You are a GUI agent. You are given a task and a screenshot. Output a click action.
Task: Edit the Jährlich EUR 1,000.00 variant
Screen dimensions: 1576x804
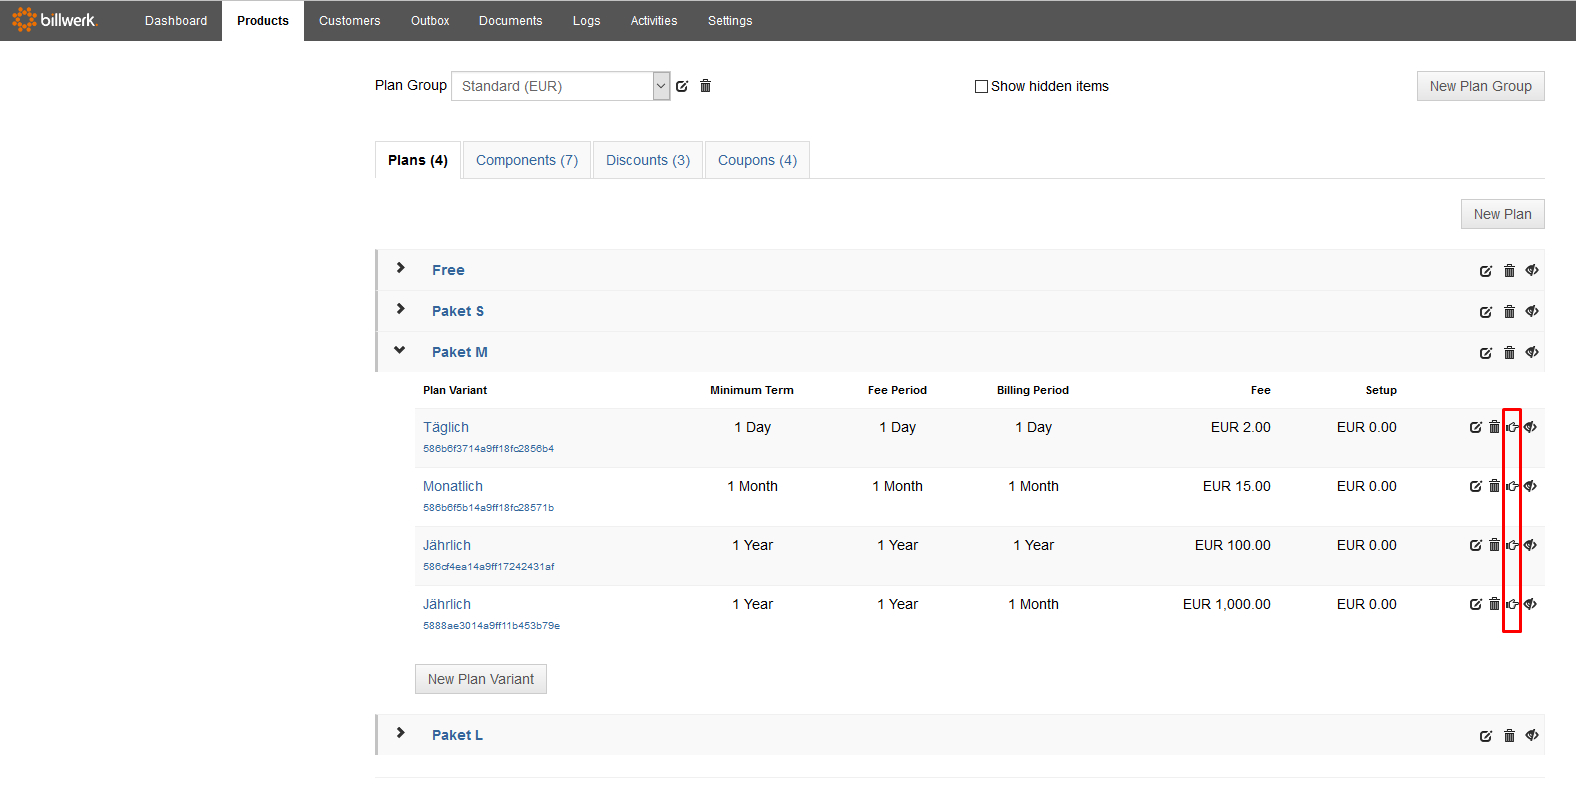point(1475,604)
